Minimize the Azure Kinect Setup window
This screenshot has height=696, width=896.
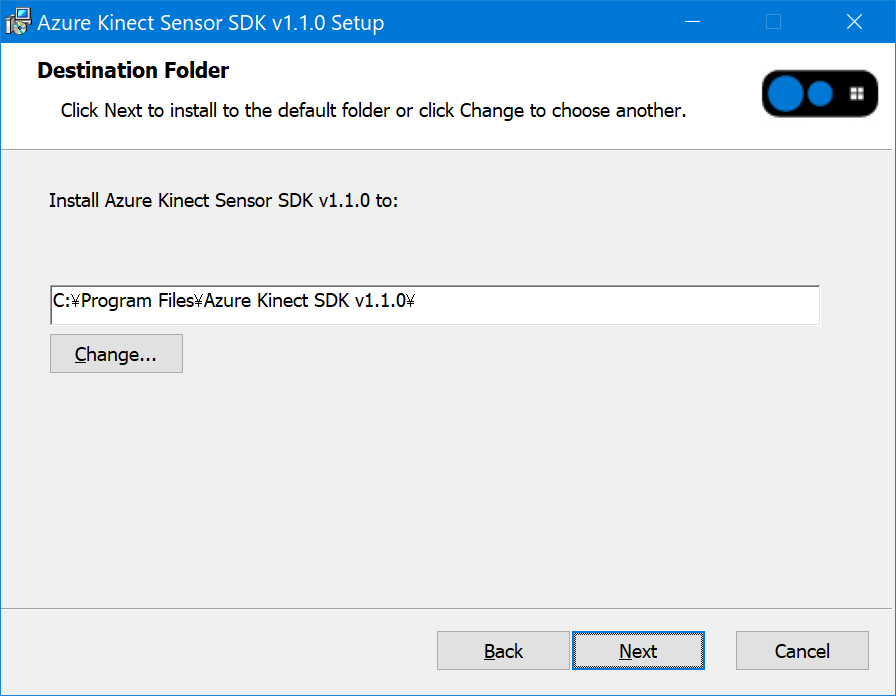coord(692,21)
